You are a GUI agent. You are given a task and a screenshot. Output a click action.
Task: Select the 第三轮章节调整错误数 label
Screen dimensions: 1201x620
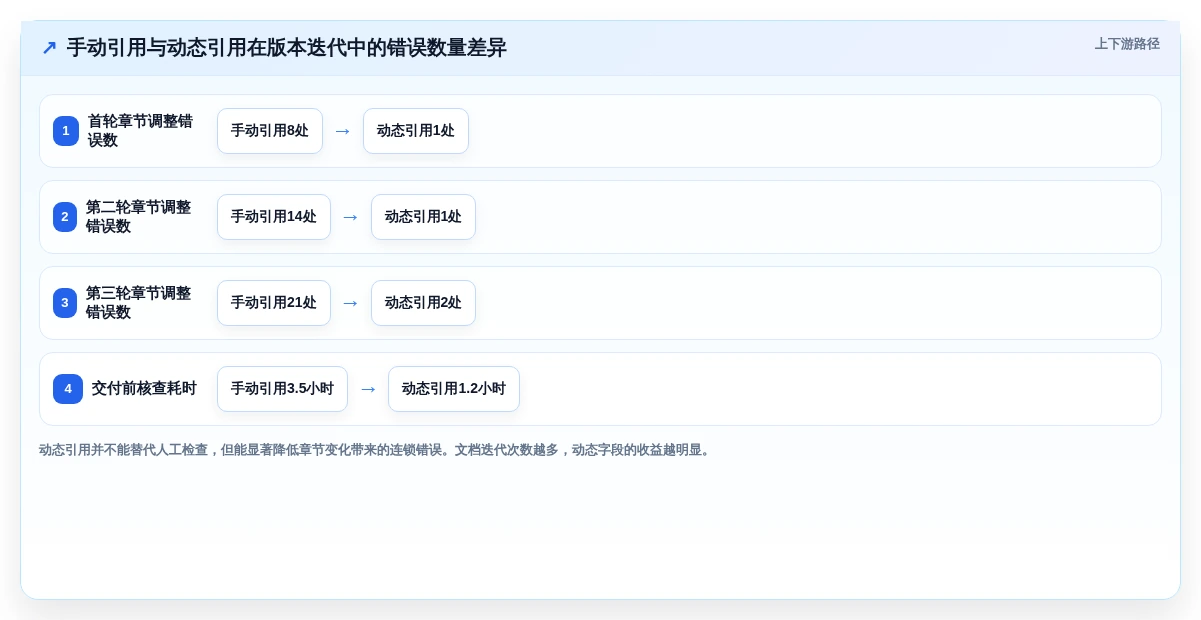138,303
